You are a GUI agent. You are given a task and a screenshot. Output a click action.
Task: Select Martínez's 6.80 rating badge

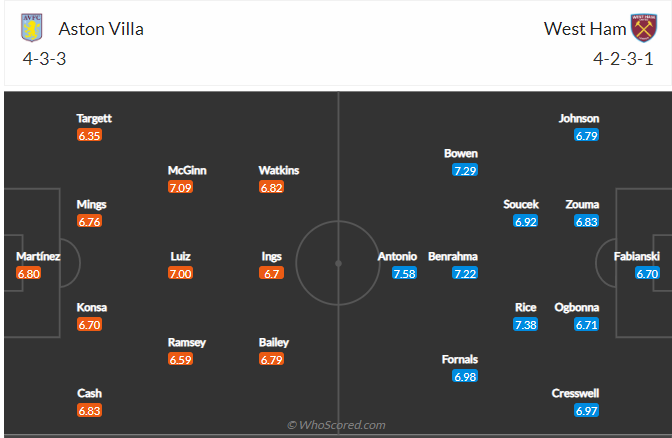29,273
